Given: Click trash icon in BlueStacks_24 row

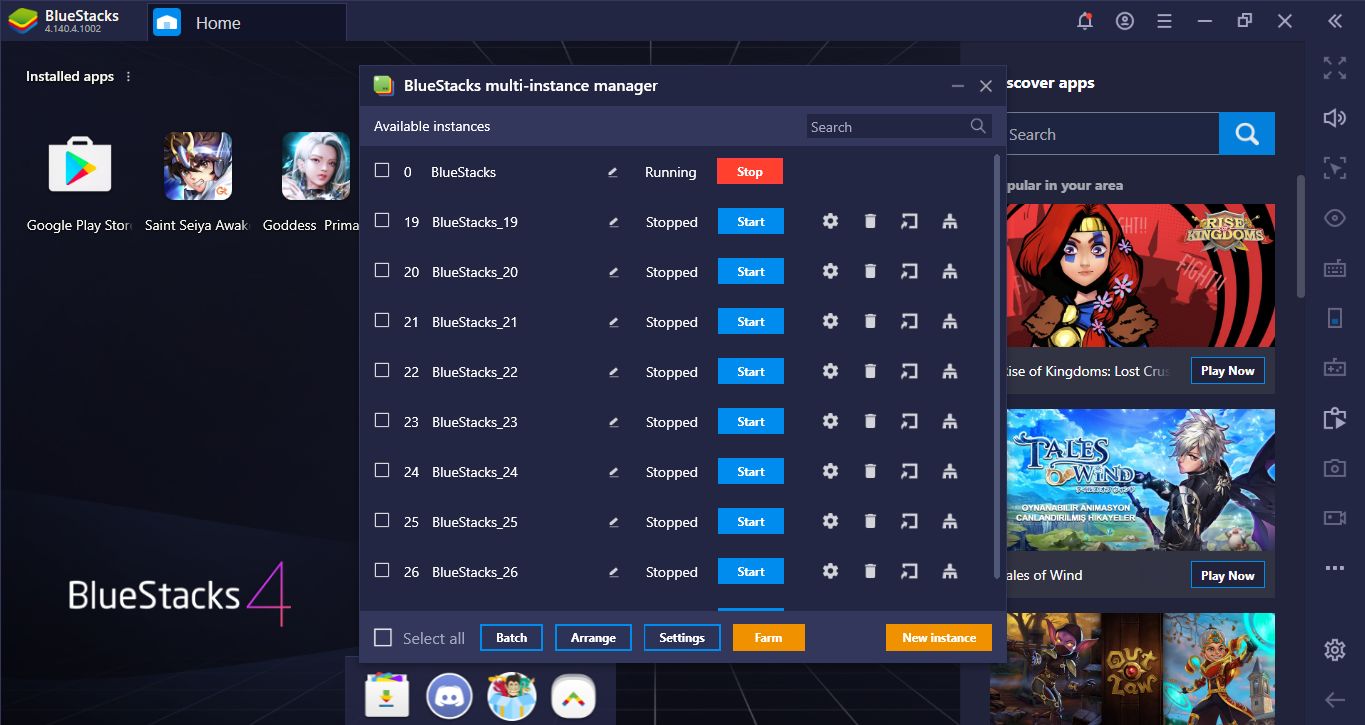Looking at the screenshot, I should click(x=870, y=471).
